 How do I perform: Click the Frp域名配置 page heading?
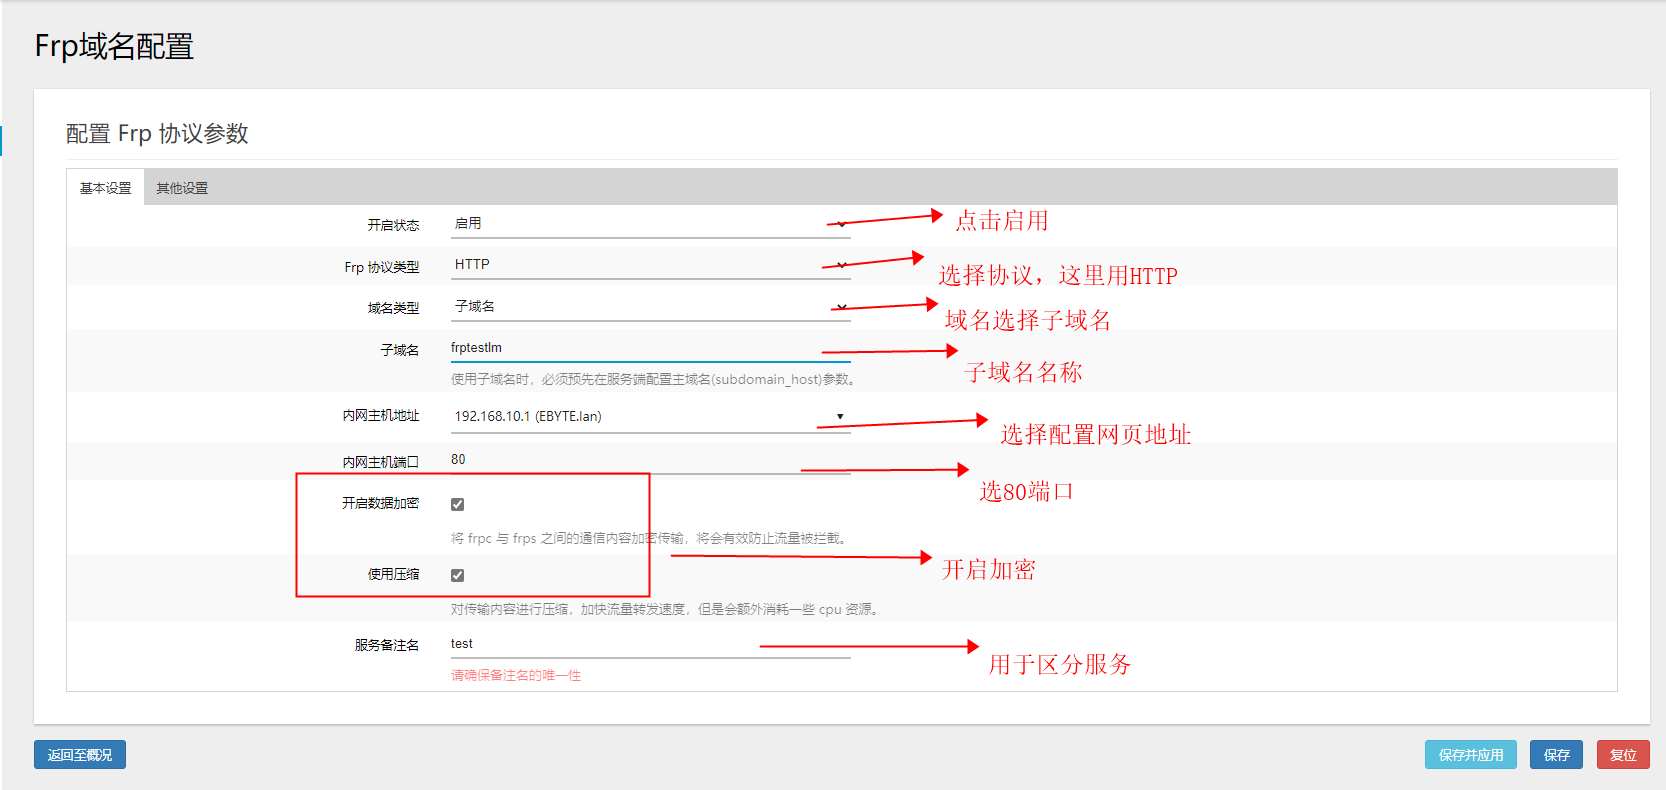(x=114, y=47)
